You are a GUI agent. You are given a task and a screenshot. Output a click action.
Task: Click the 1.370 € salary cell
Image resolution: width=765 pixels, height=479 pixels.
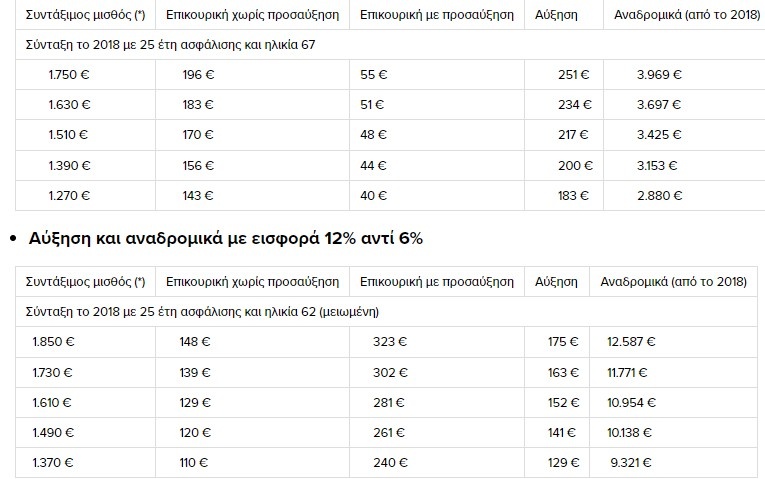(x=54, y=465)
